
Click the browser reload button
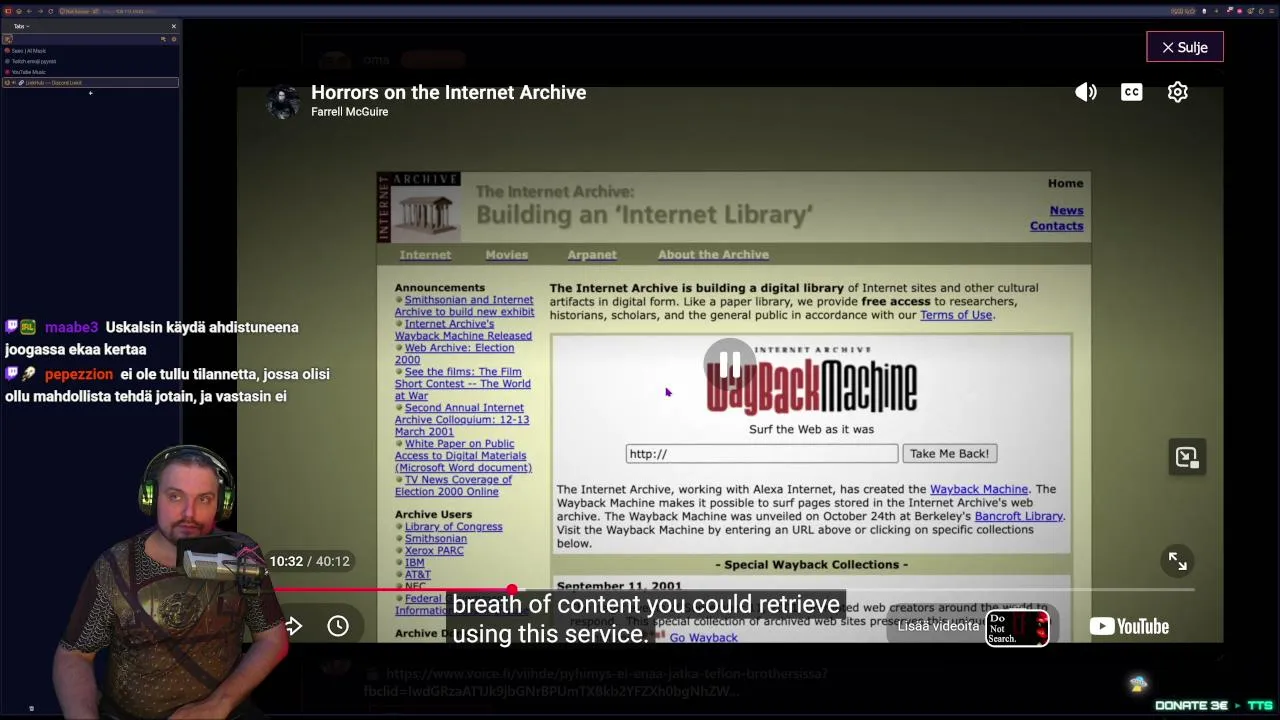[x=51, y=11]
